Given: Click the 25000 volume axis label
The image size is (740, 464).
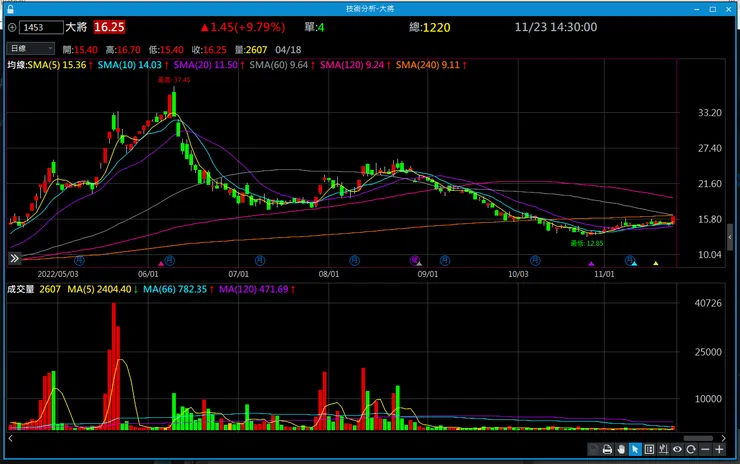Looking at the screenshot, I should coord(708,352).
